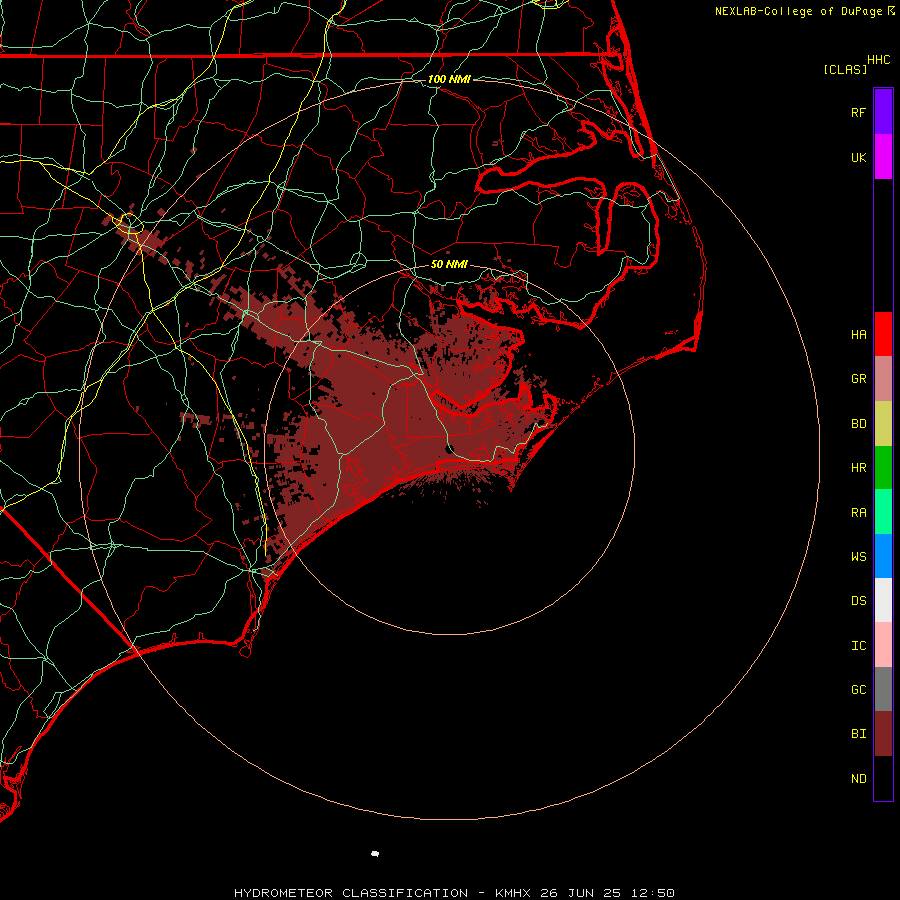900x900 pixels.
Task: Click the 50 NMI range ring label
Action: 449,264
